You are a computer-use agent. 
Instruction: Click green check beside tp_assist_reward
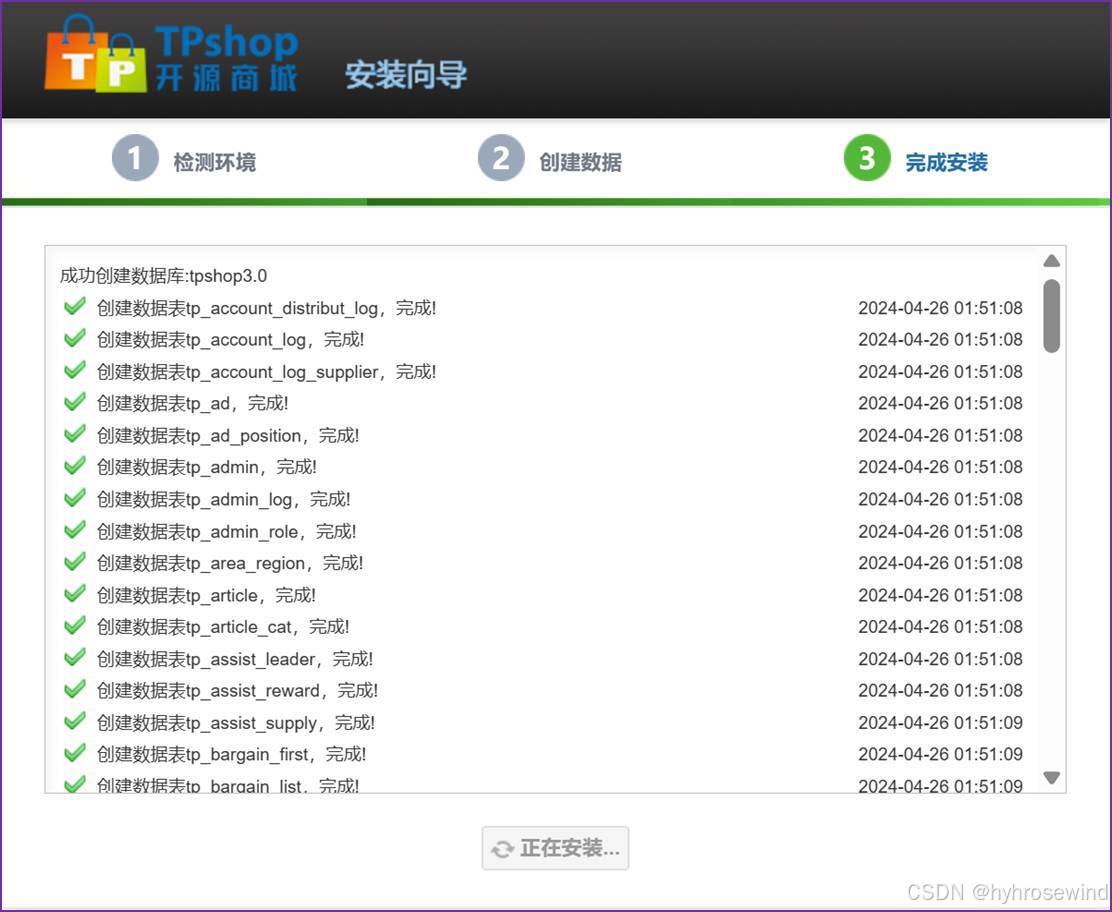coord(74,689)
